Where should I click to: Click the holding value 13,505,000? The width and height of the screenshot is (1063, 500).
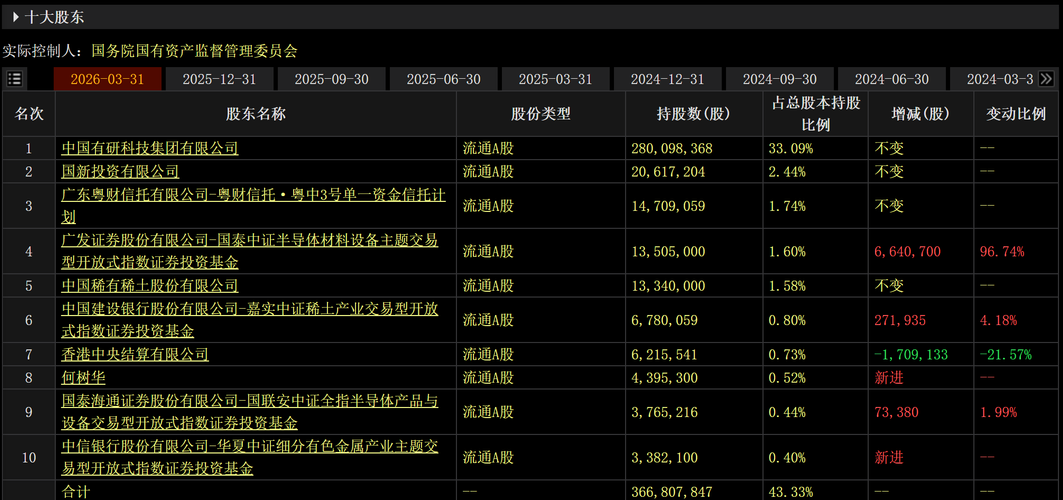point(668,251)
